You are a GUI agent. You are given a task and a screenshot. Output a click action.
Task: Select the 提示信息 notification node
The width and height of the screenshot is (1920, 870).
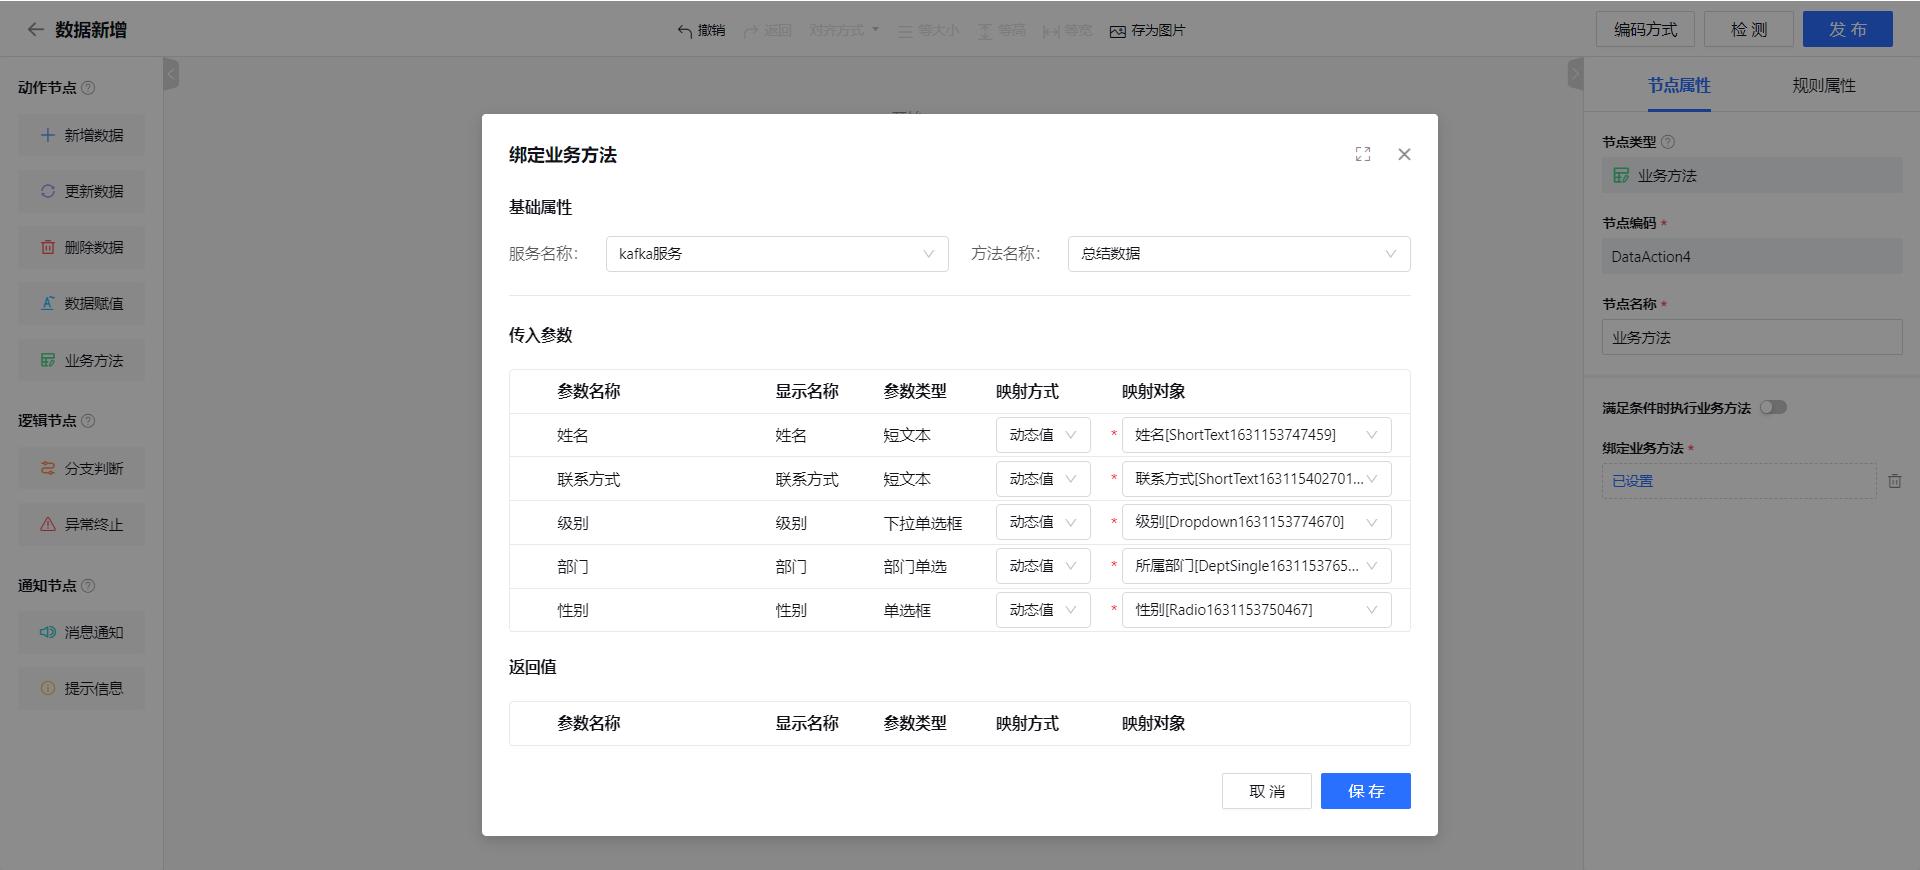81,688
